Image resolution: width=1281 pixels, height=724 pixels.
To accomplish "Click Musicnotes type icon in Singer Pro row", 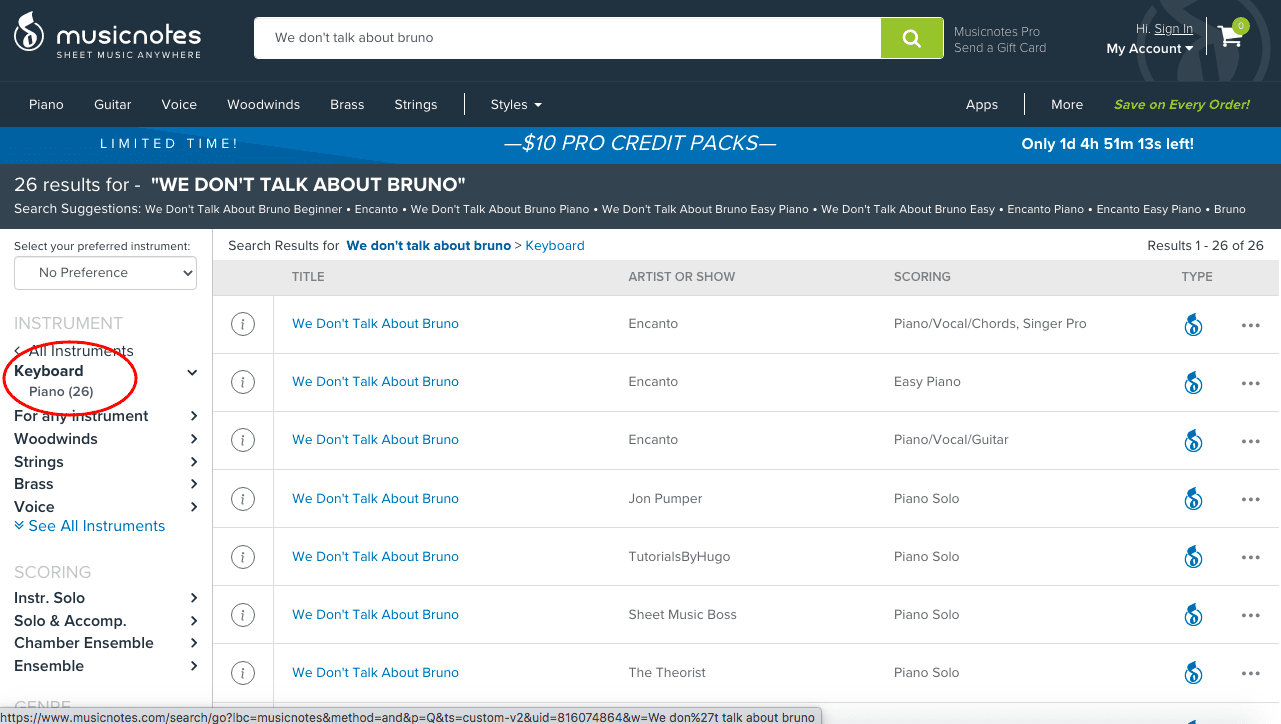I will [x=1193, y=324].
